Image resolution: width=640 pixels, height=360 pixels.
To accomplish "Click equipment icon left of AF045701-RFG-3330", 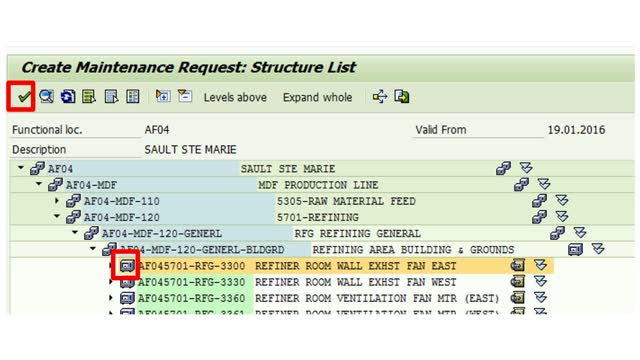I will click(127, 282).
